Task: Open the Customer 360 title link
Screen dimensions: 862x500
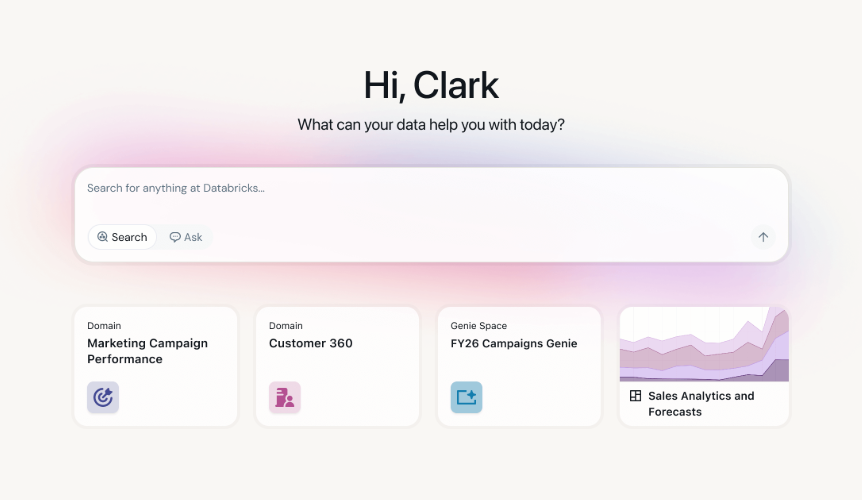Action: [310, 343]
